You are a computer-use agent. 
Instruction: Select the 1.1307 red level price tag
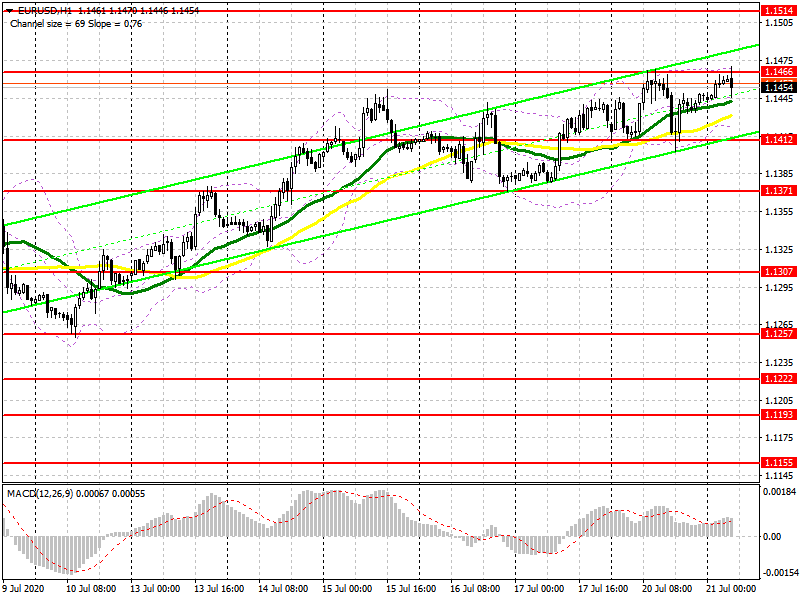click(778, 272)
